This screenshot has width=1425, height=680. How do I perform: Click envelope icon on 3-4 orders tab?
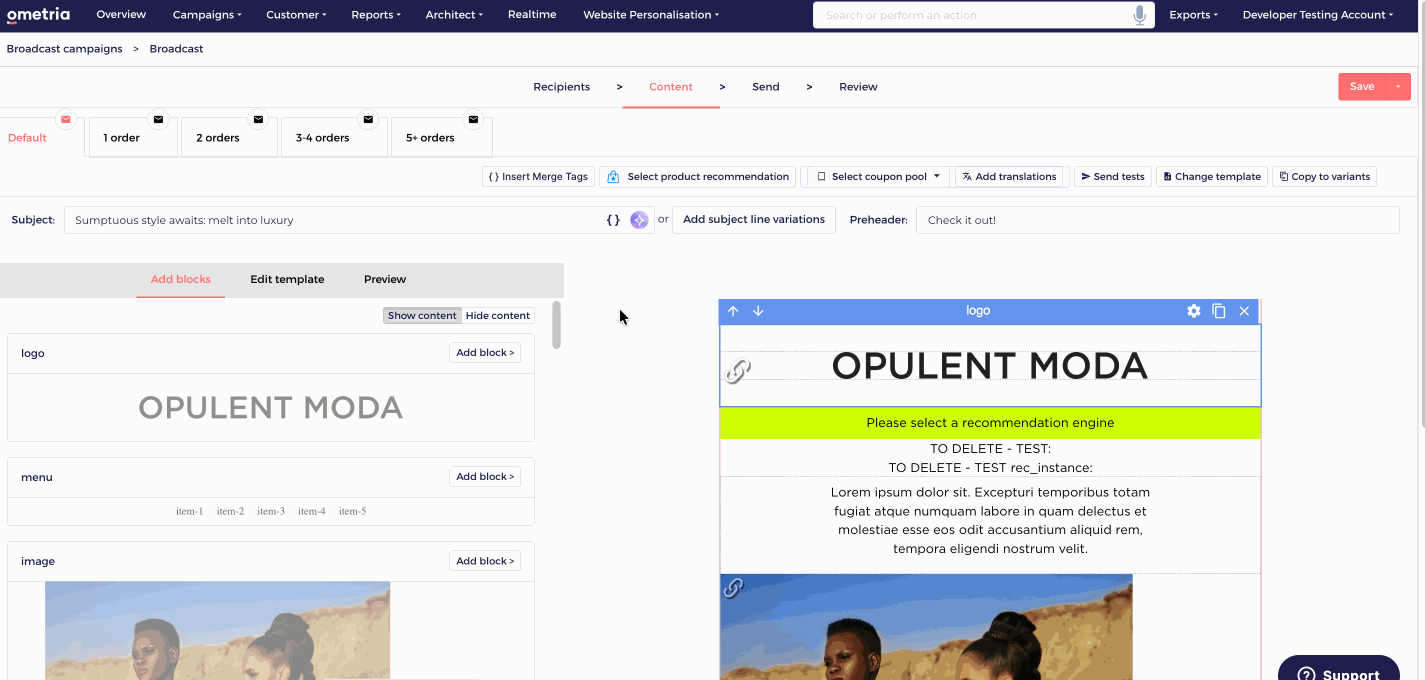coord(368,119)
